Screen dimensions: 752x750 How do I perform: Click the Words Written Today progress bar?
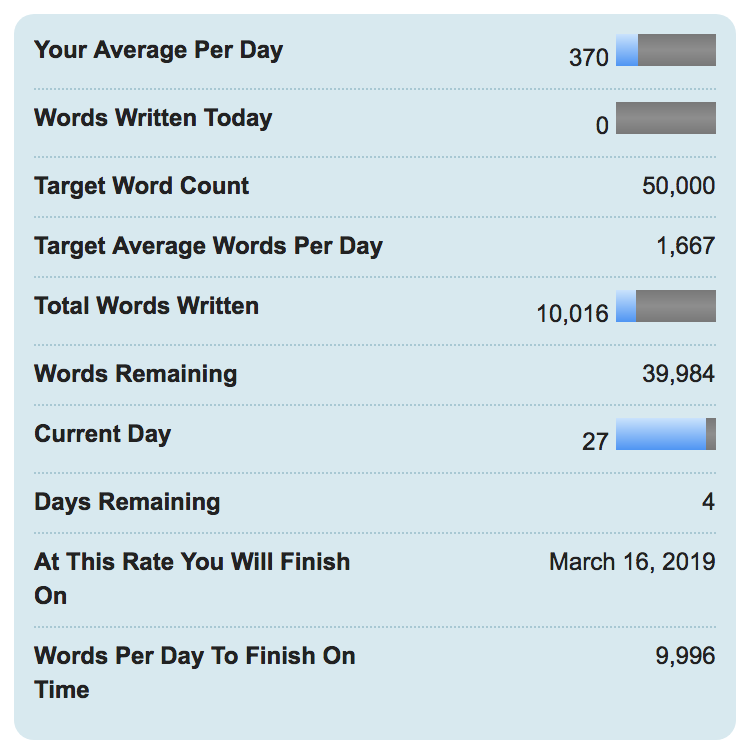pos(666,118)
